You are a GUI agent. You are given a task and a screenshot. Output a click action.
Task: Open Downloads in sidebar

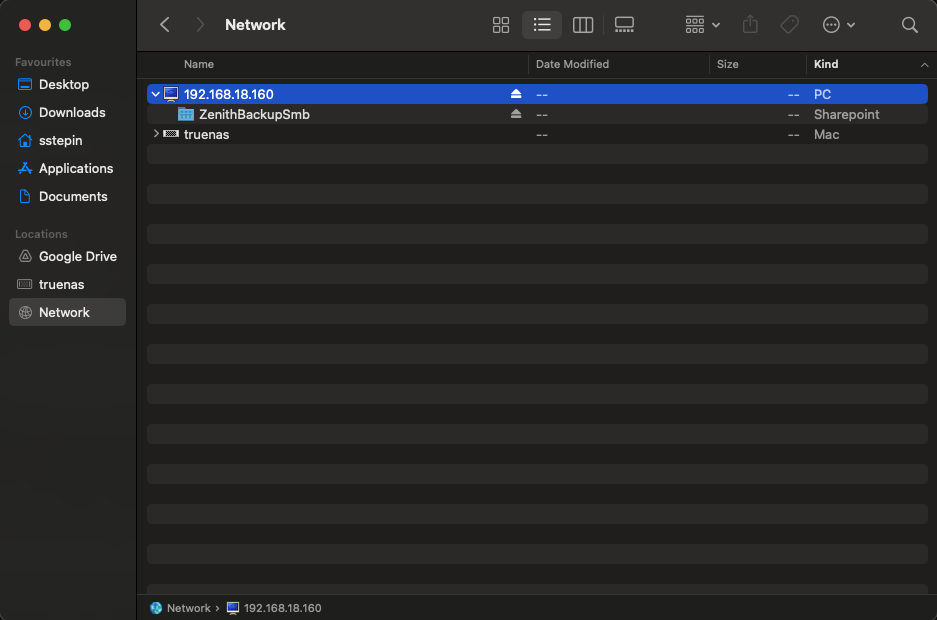(71, 112)
